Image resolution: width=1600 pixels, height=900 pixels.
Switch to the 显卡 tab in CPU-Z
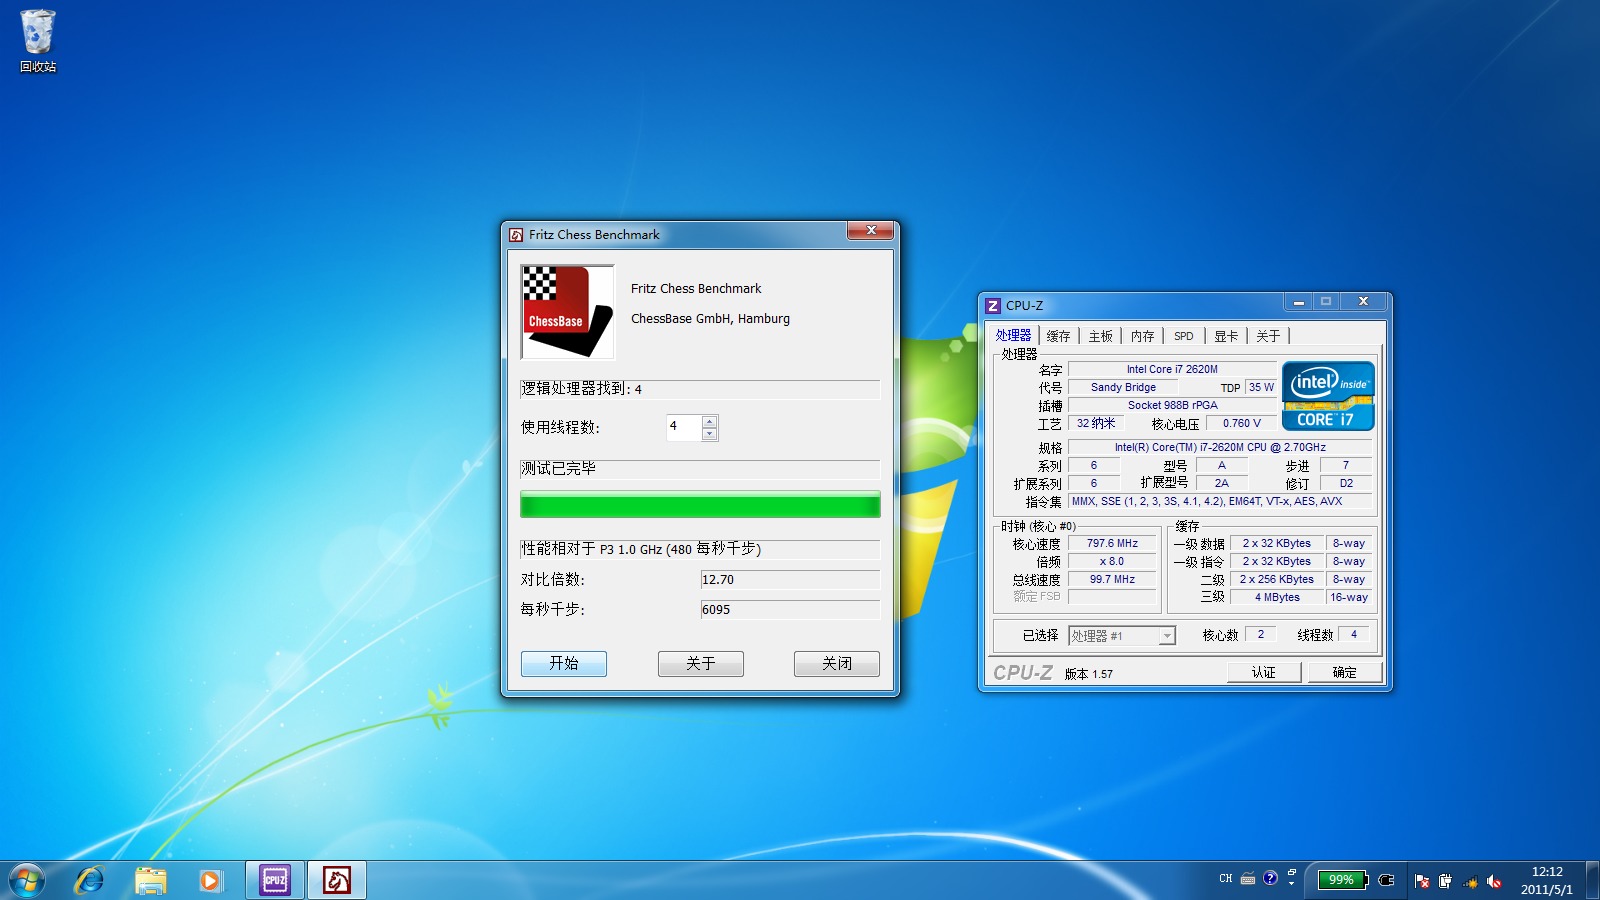point(1226,336)
